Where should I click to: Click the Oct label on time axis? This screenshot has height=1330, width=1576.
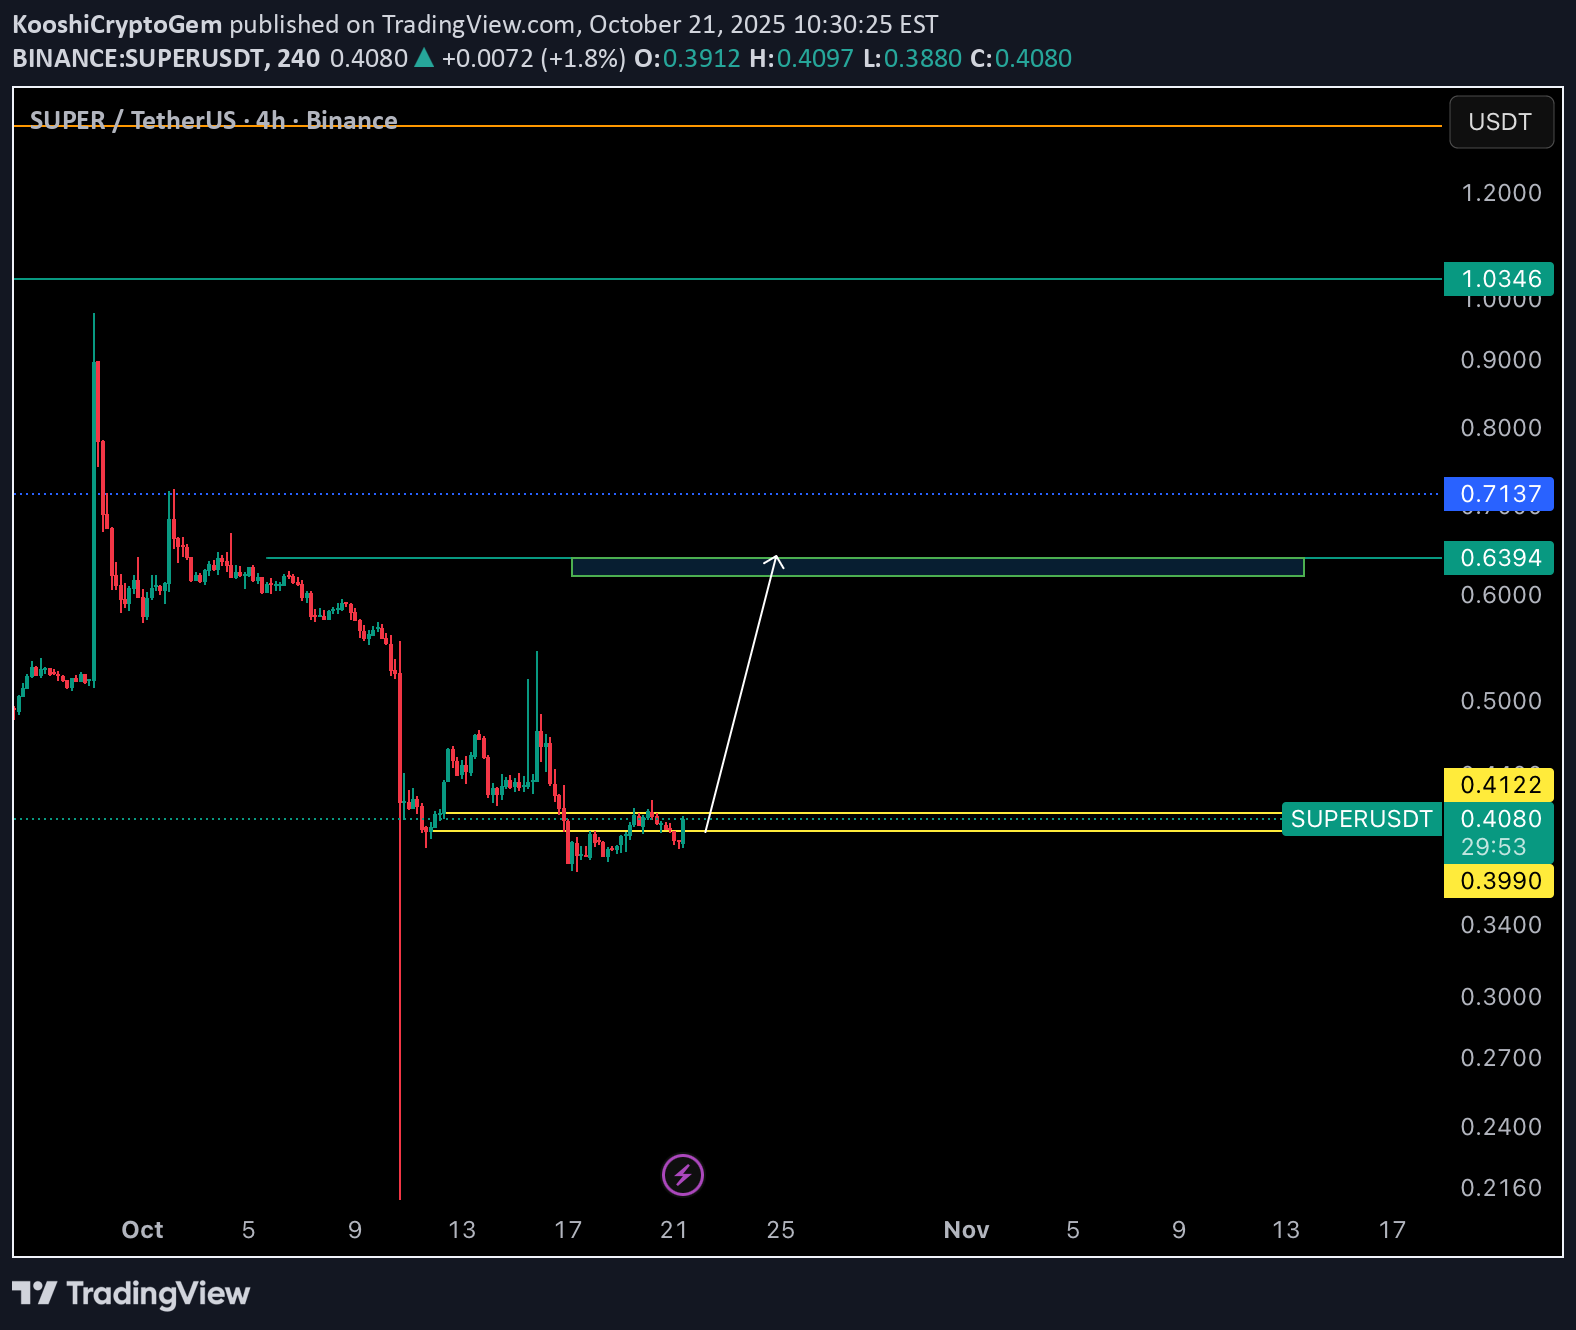(142, 1230)
